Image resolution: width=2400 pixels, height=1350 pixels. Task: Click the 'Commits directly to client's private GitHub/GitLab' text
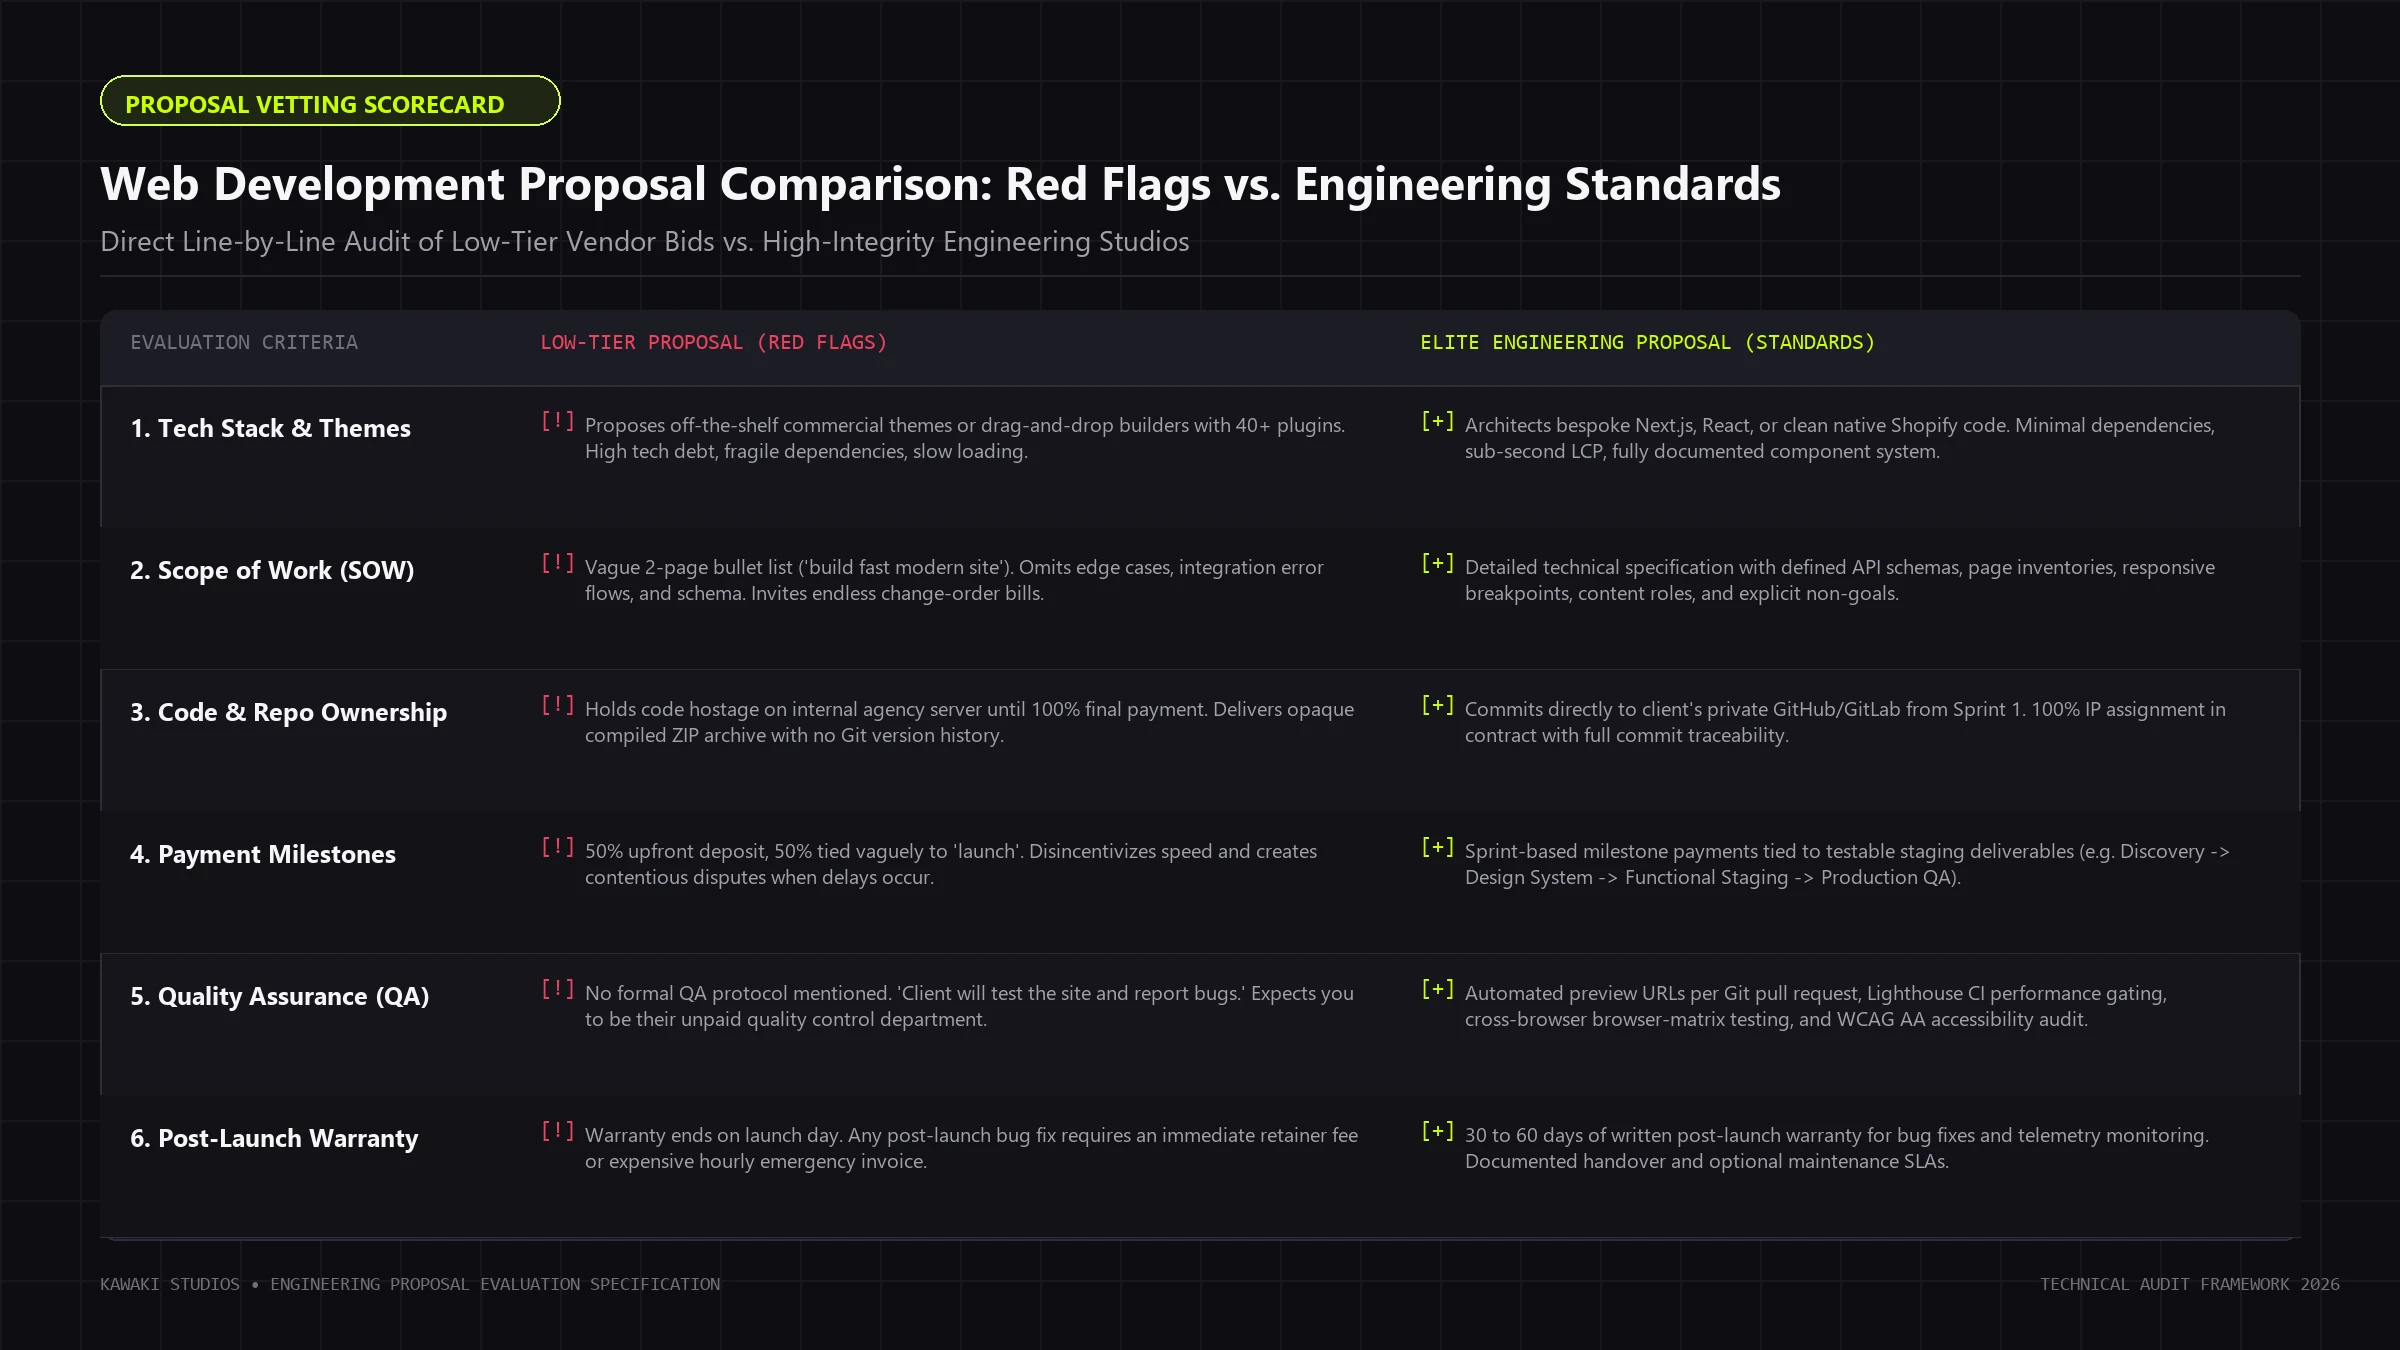tap(1845, 722)
